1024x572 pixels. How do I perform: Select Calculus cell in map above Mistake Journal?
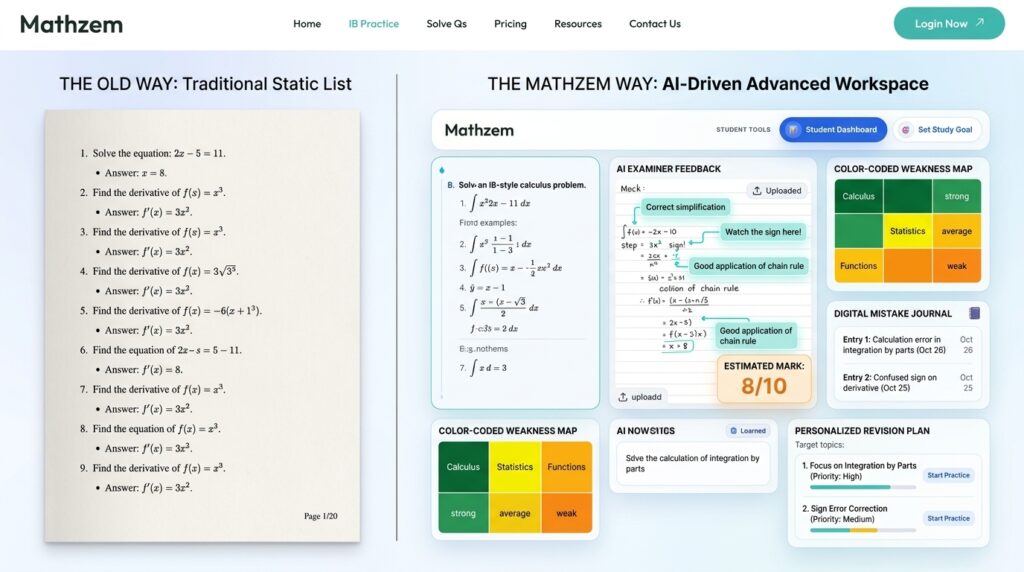(x=859, y=196)
